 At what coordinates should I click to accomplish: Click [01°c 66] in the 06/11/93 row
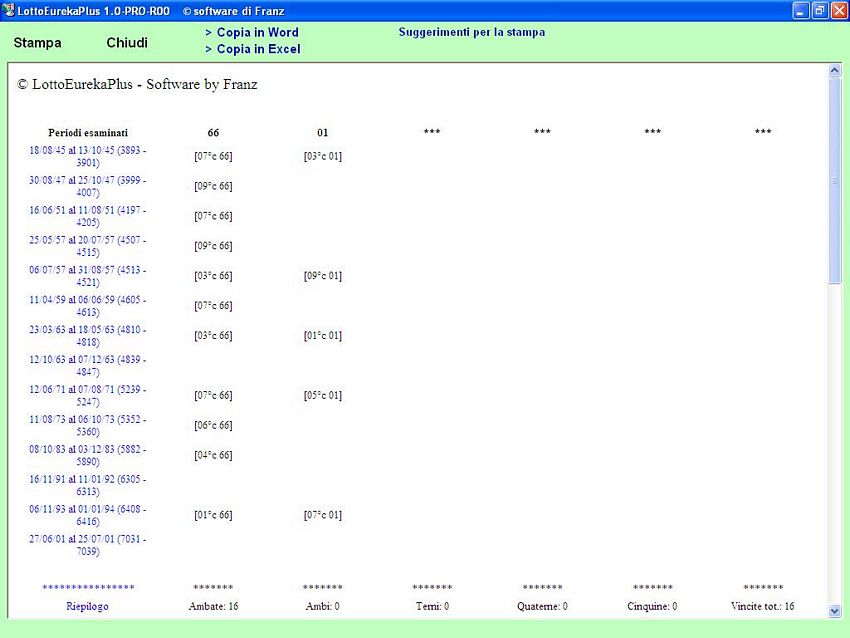214,515
